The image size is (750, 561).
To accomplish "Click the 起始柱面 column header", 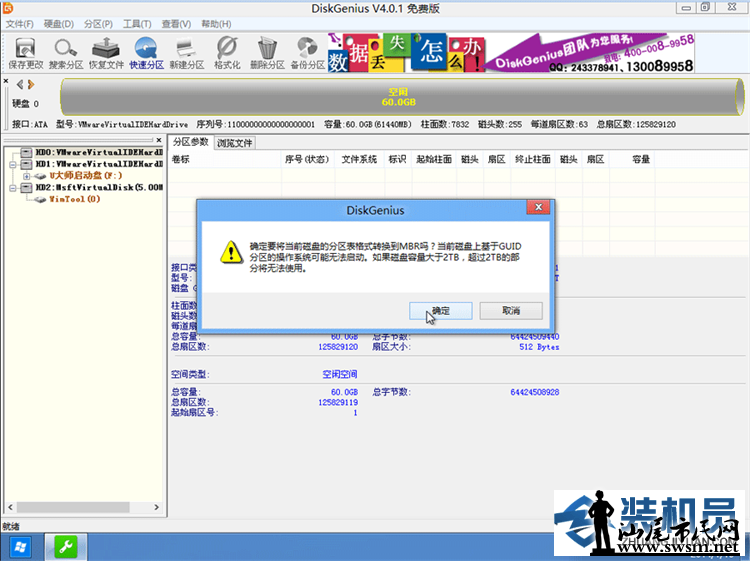I will coord(434,159).
